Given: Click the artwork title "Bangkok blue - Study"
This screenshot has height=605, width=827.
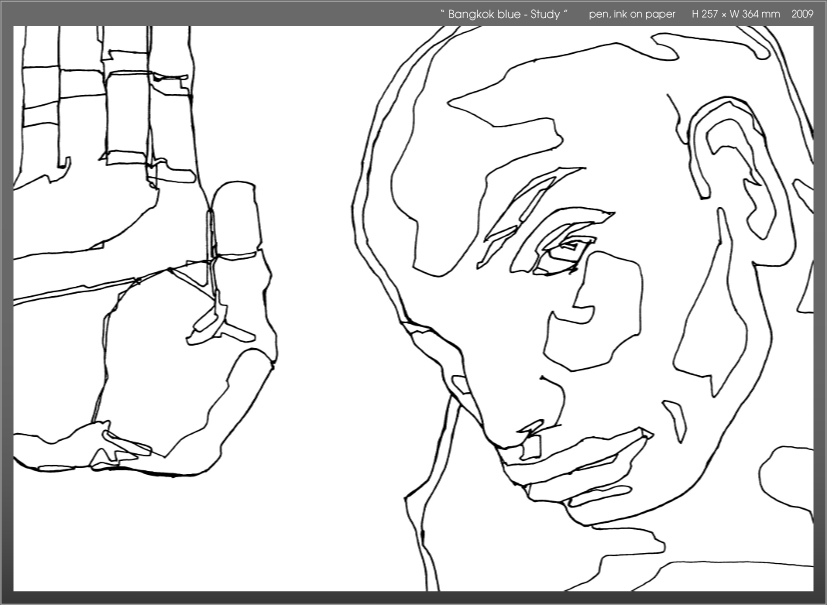Looking at the screenshot, I should pos(504,14).
